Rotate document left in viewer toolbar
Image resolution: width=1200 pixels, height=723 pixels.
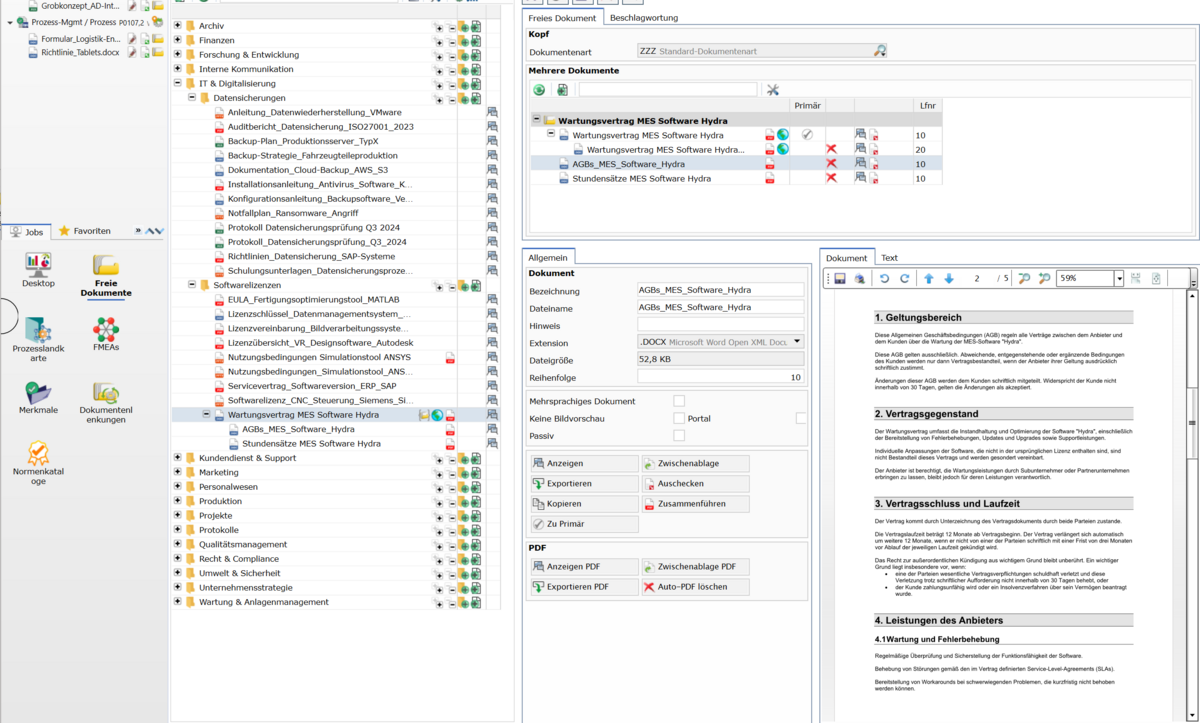coord(884,279)
